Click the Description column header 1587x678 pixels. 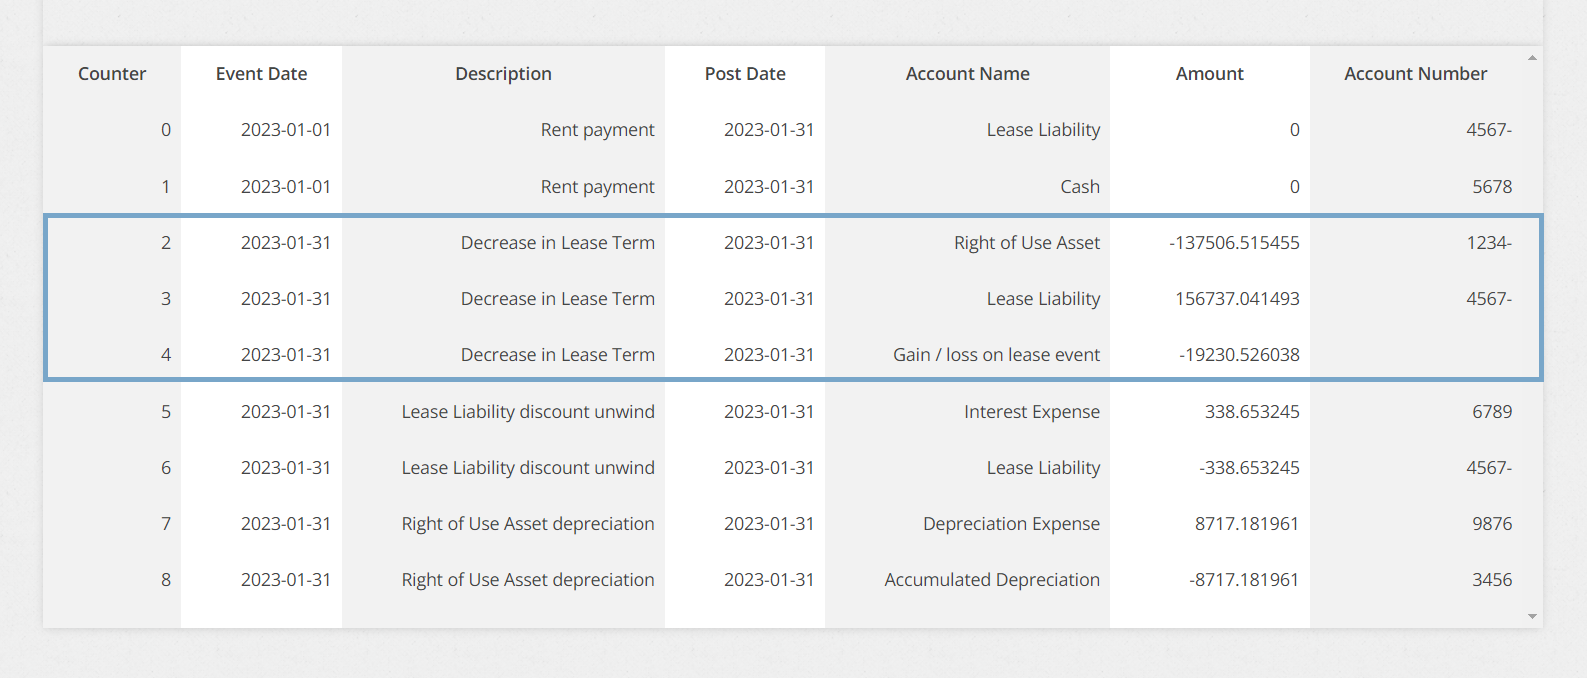tap(503, 74)
